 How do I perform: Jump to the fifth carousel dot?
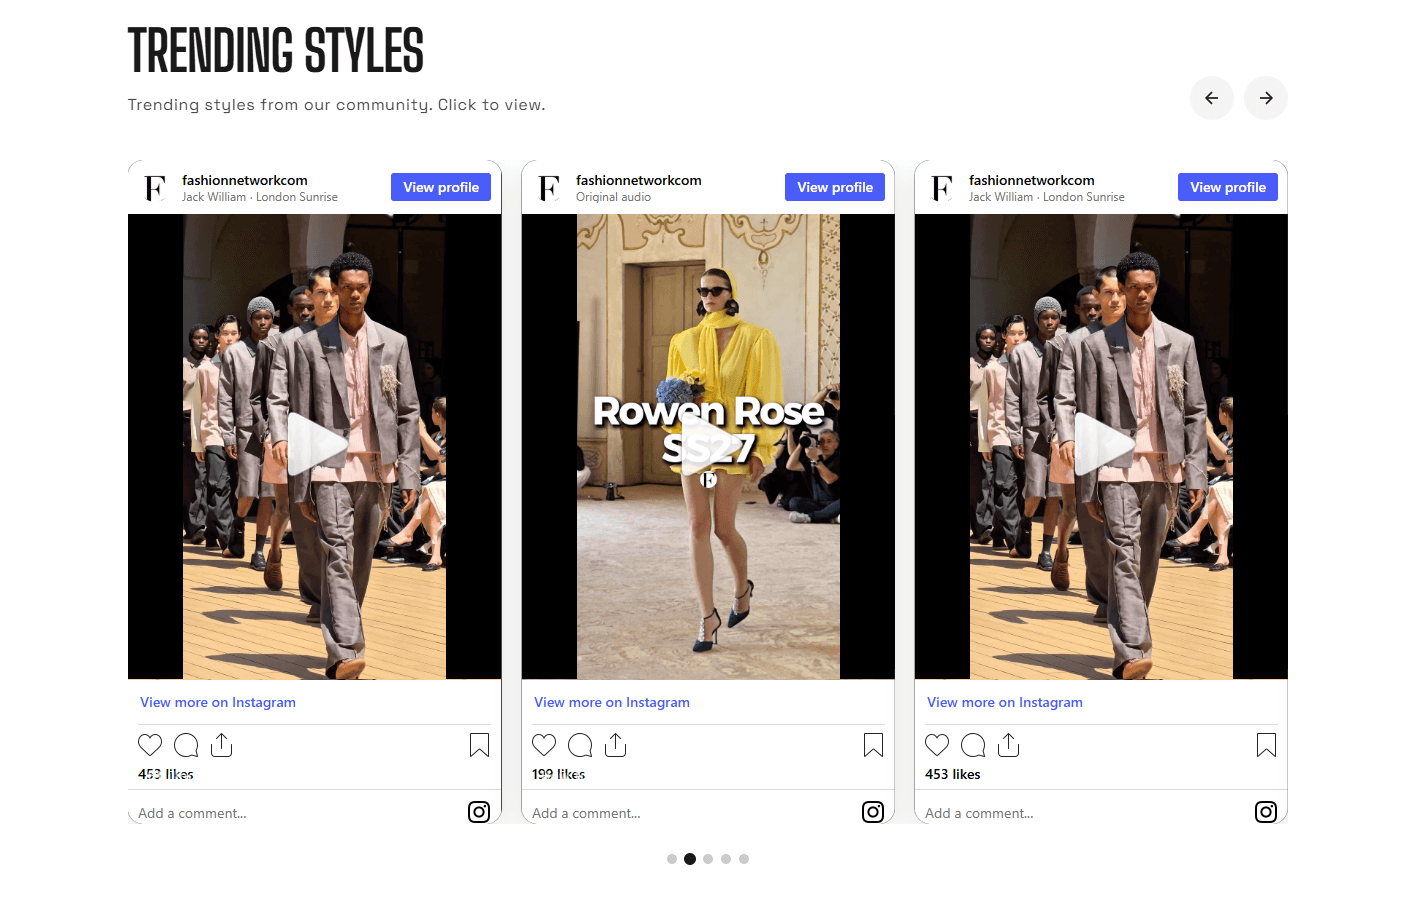(744, 859)
